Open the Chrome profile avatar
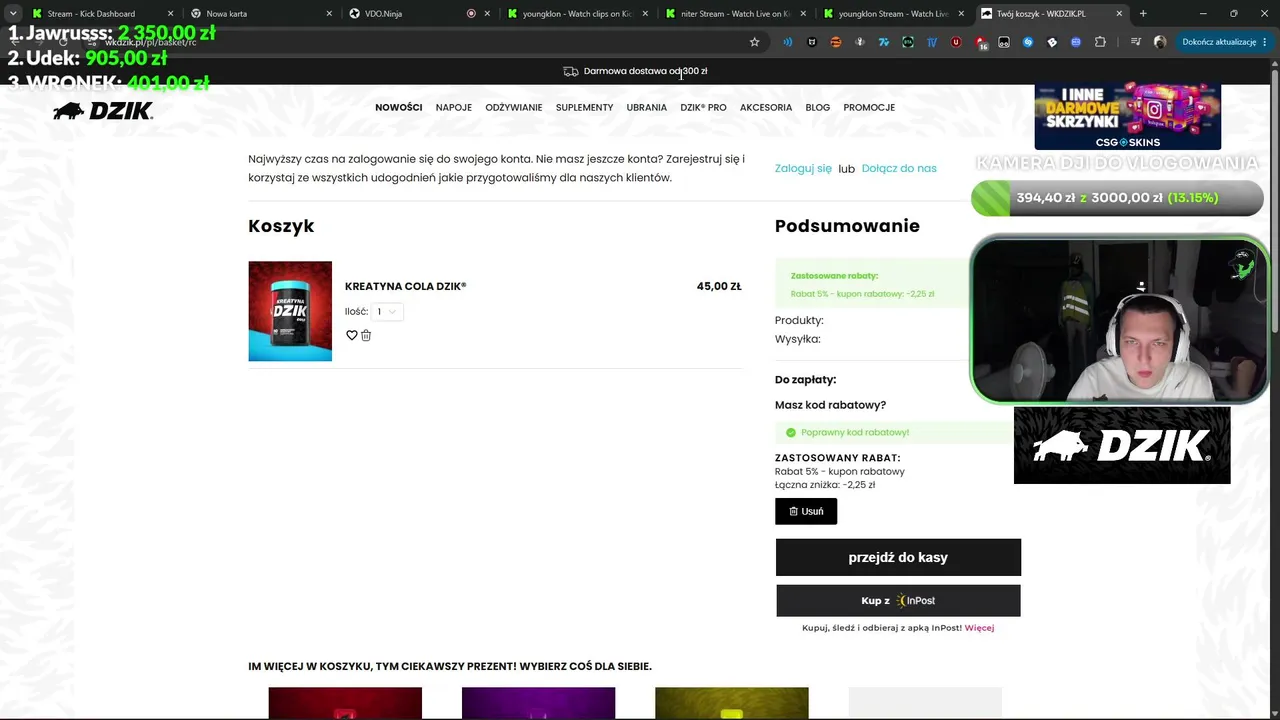1280x720 pixels. click(x=1160, y=42)
